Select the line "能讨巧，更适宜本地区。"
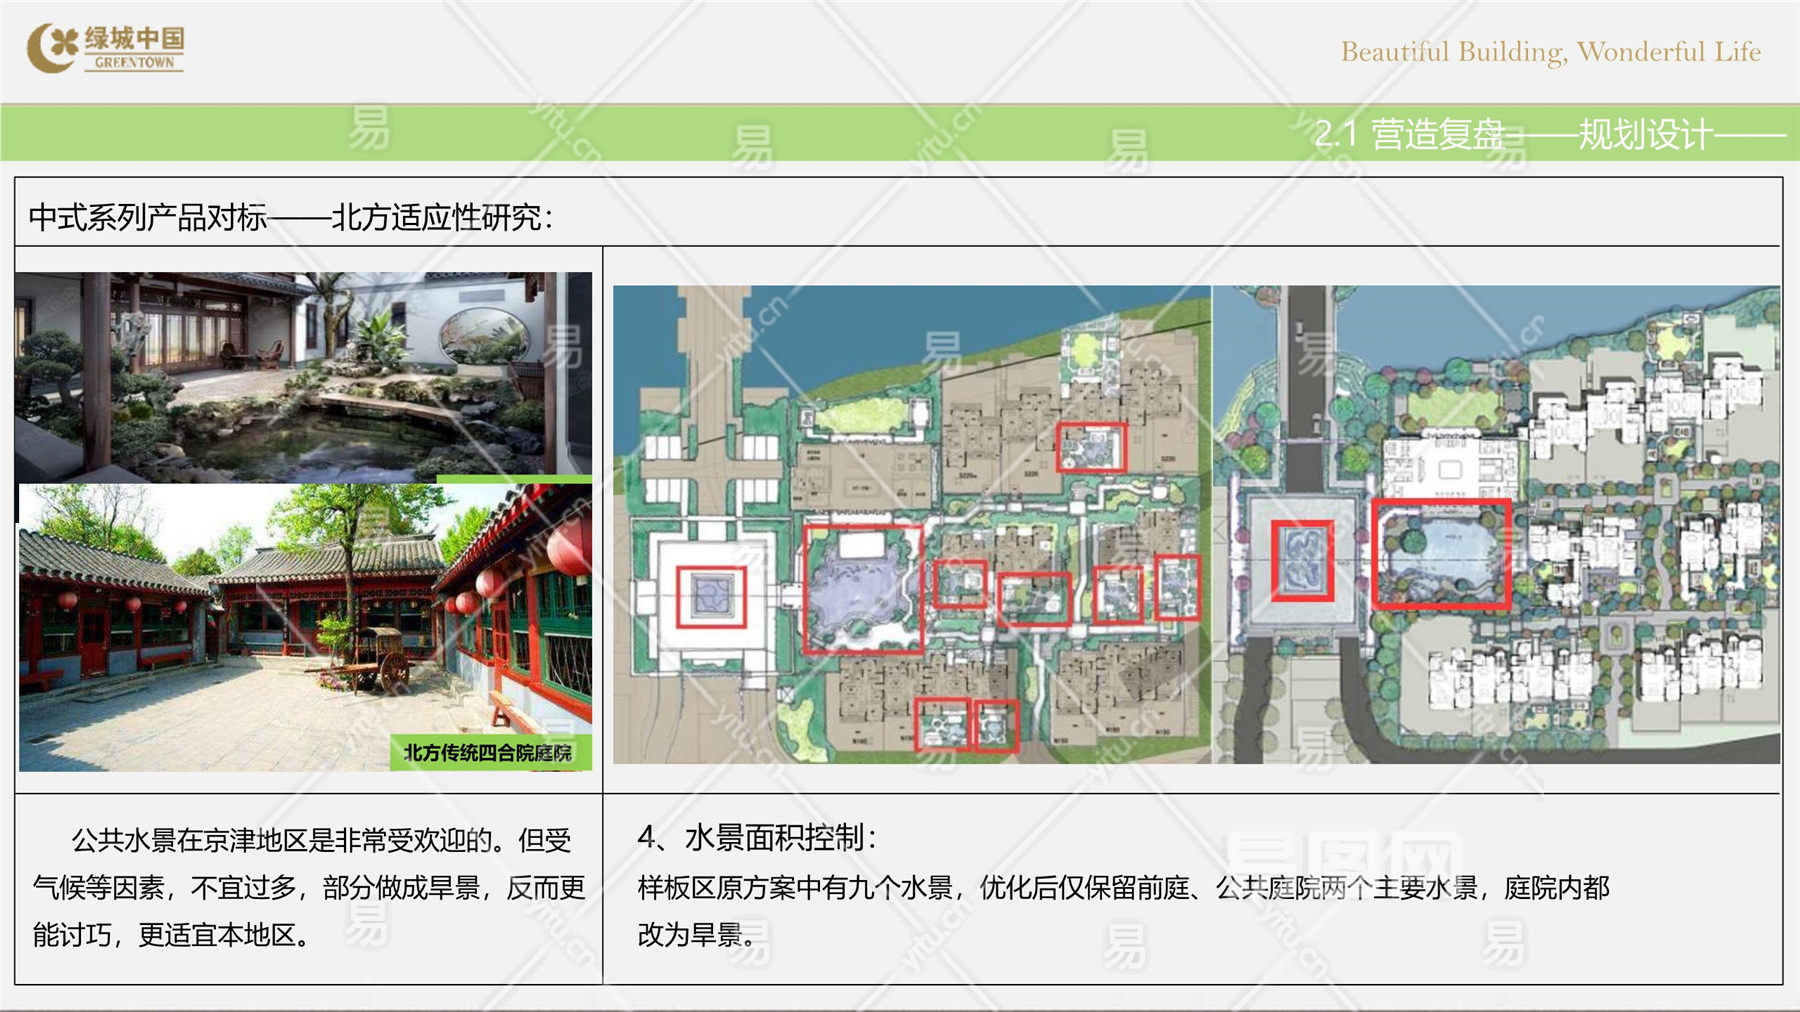1800x1012 pixels. [171, 935]
